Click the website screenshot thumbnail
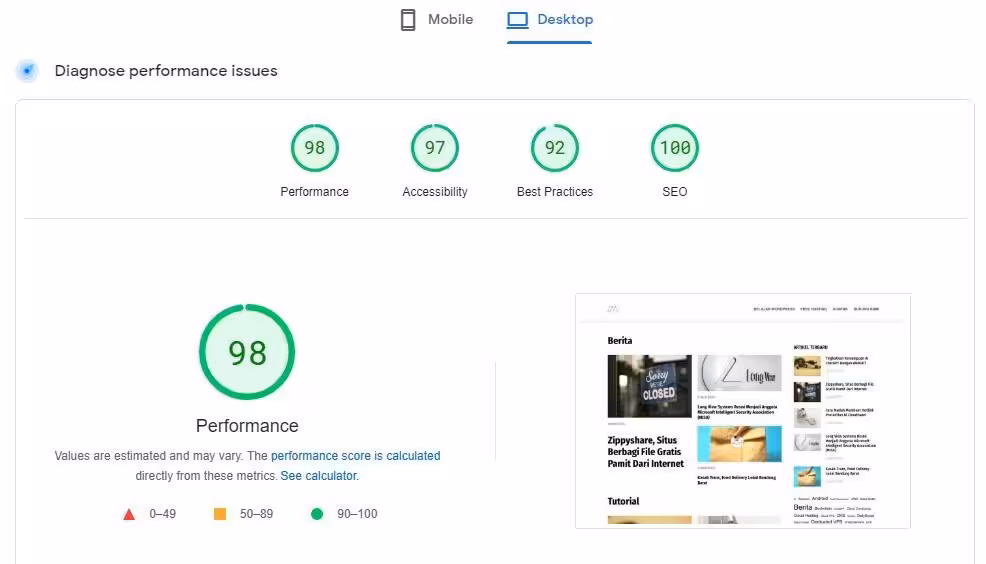 click(743, 411)
